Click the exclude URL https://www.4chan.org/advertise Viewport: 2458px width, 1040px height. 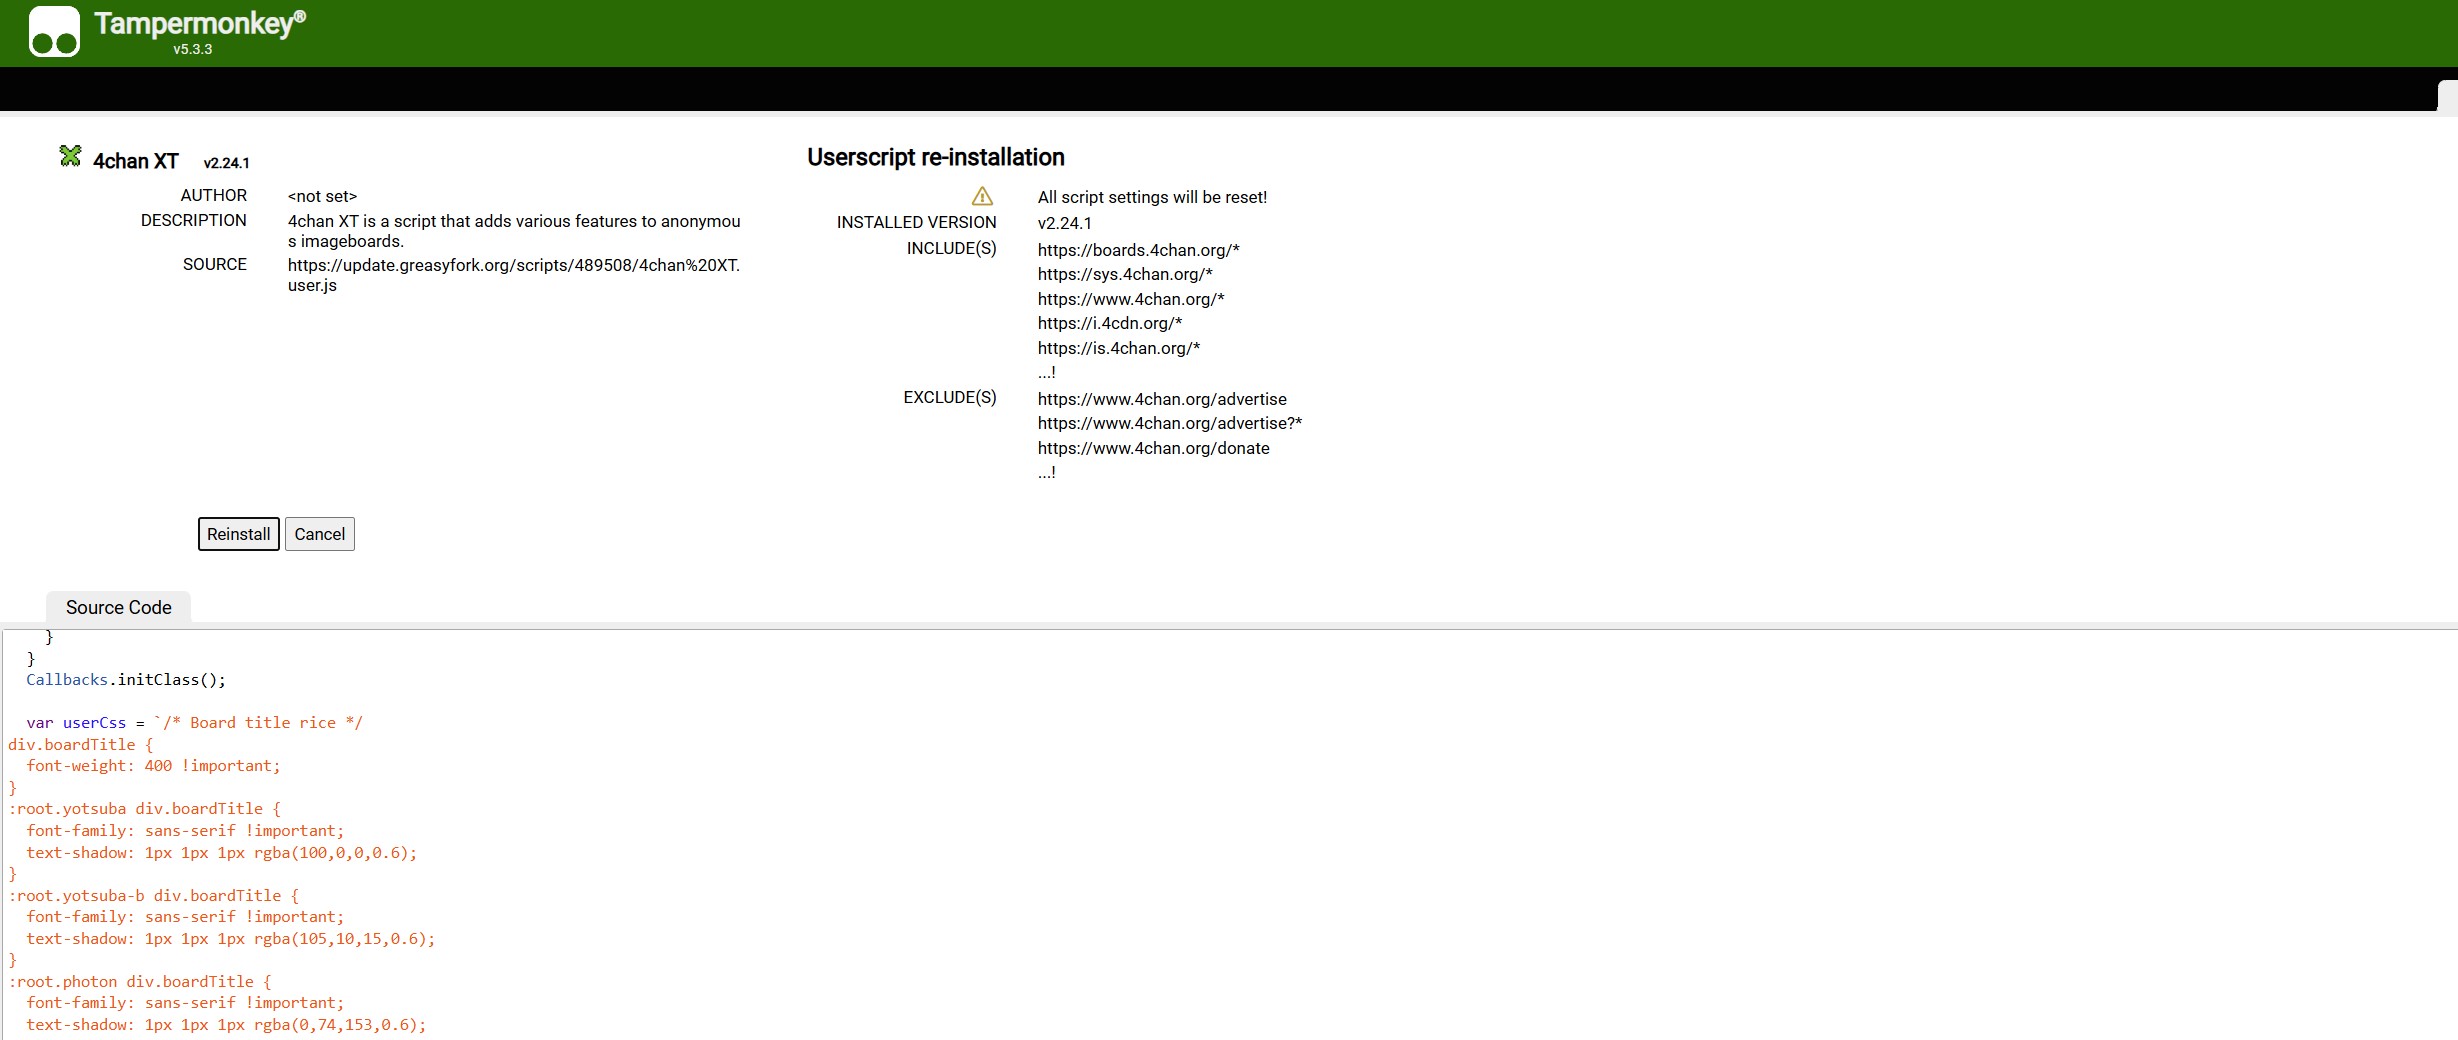pyautogui.click(x=1162, y=399)
